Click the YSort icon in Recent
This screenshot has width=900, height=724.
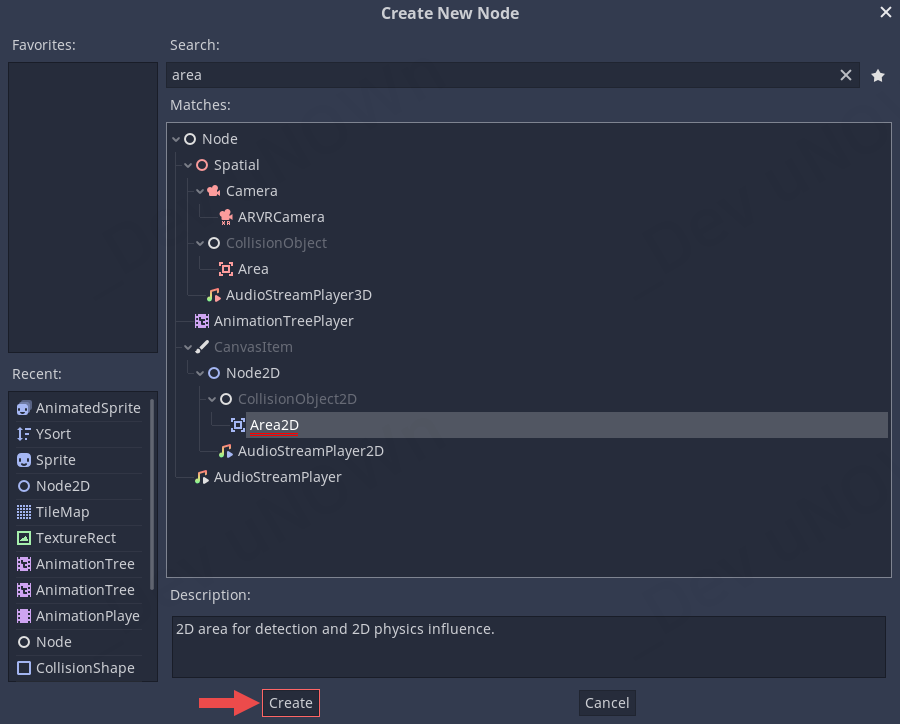(24, 434)
